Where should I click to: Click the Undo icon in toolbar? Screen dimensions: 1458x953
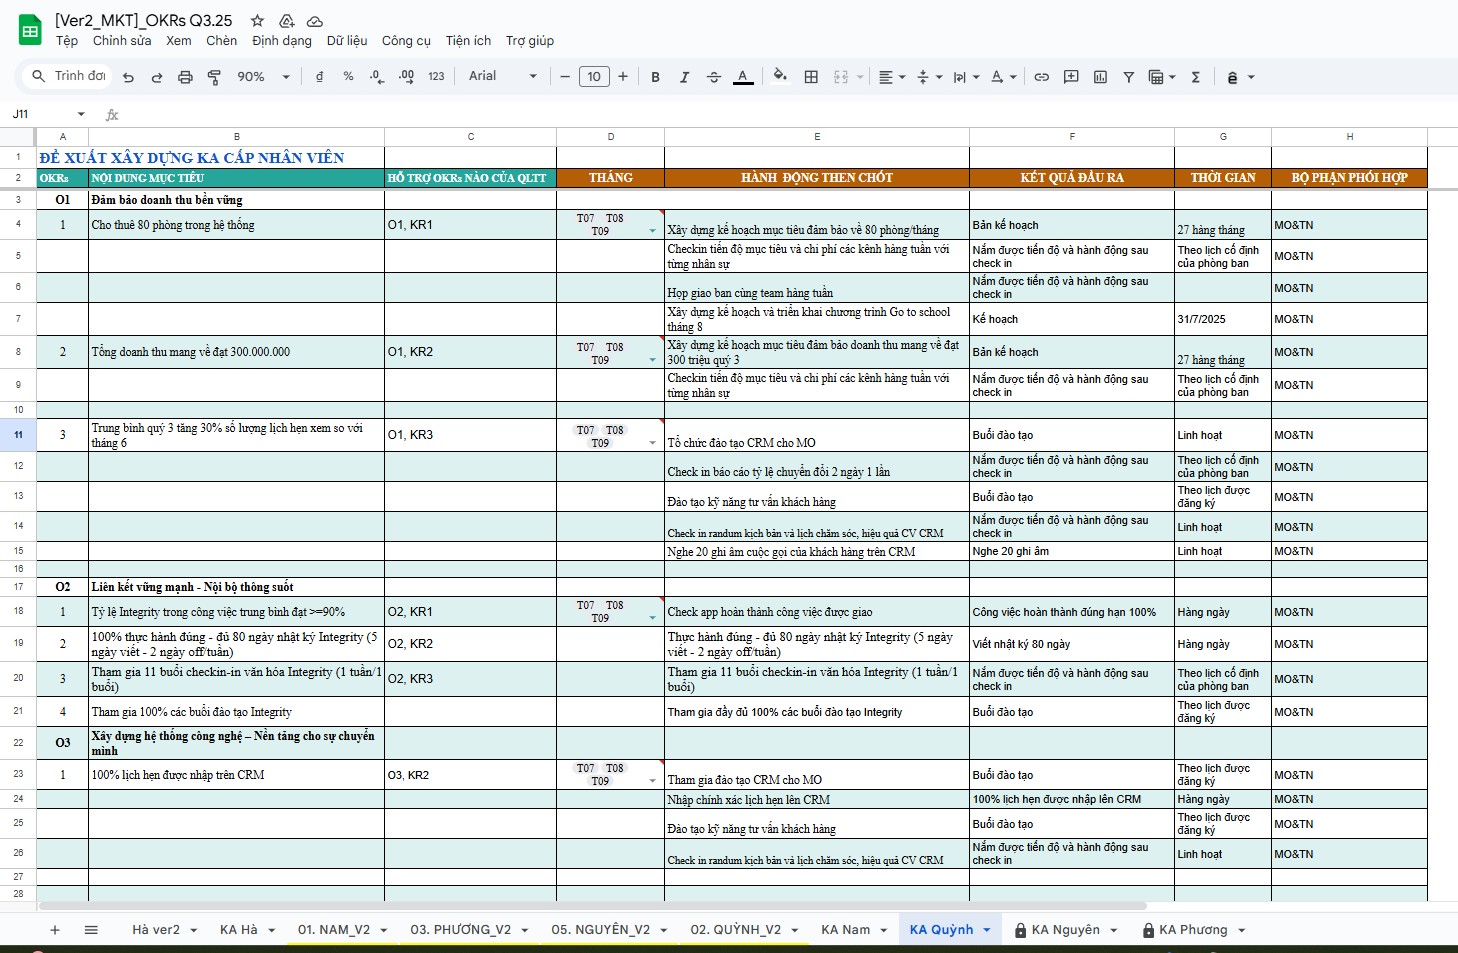128,77
